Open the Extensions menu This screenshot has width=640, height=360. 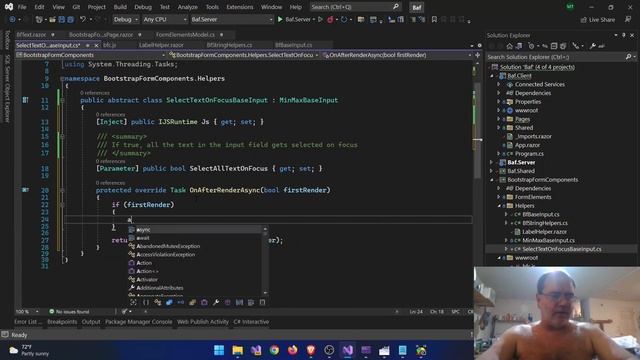(240, 7)
